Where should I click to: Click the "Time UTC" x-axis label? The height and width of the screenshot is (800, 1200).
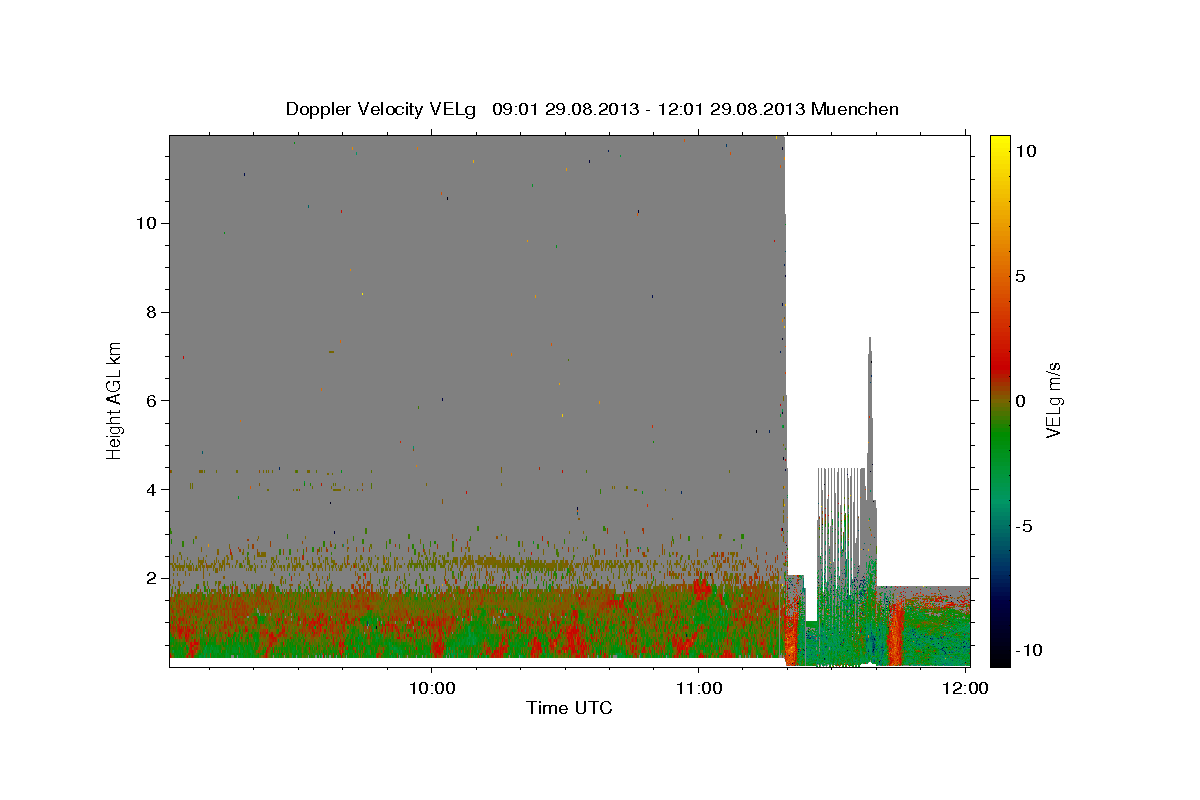pos(569,708)
